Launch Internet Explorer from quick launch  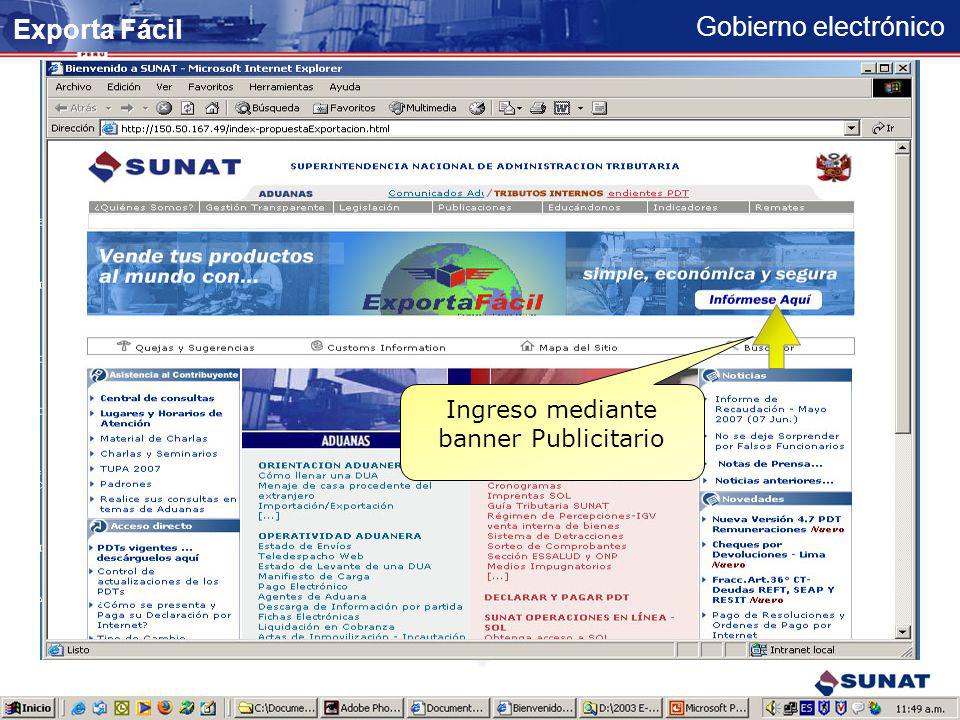[78, 708]
